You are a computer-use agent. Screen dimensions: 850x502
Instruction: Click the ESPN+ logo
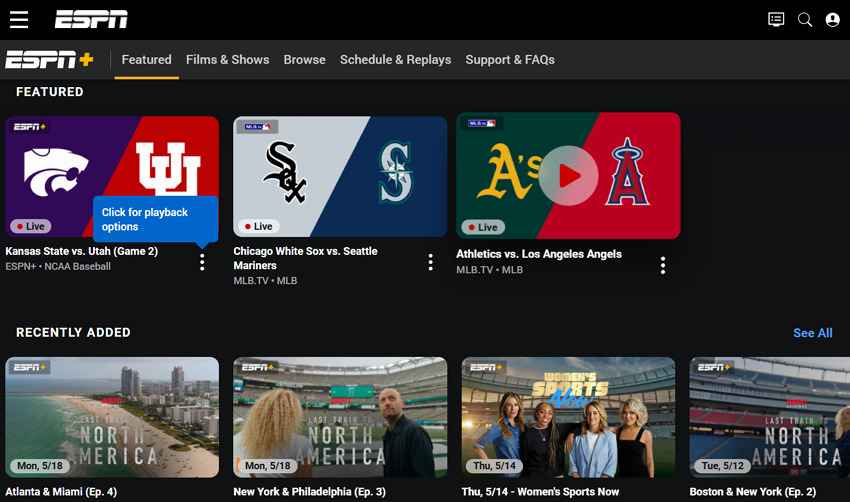(x=49, y=59)
